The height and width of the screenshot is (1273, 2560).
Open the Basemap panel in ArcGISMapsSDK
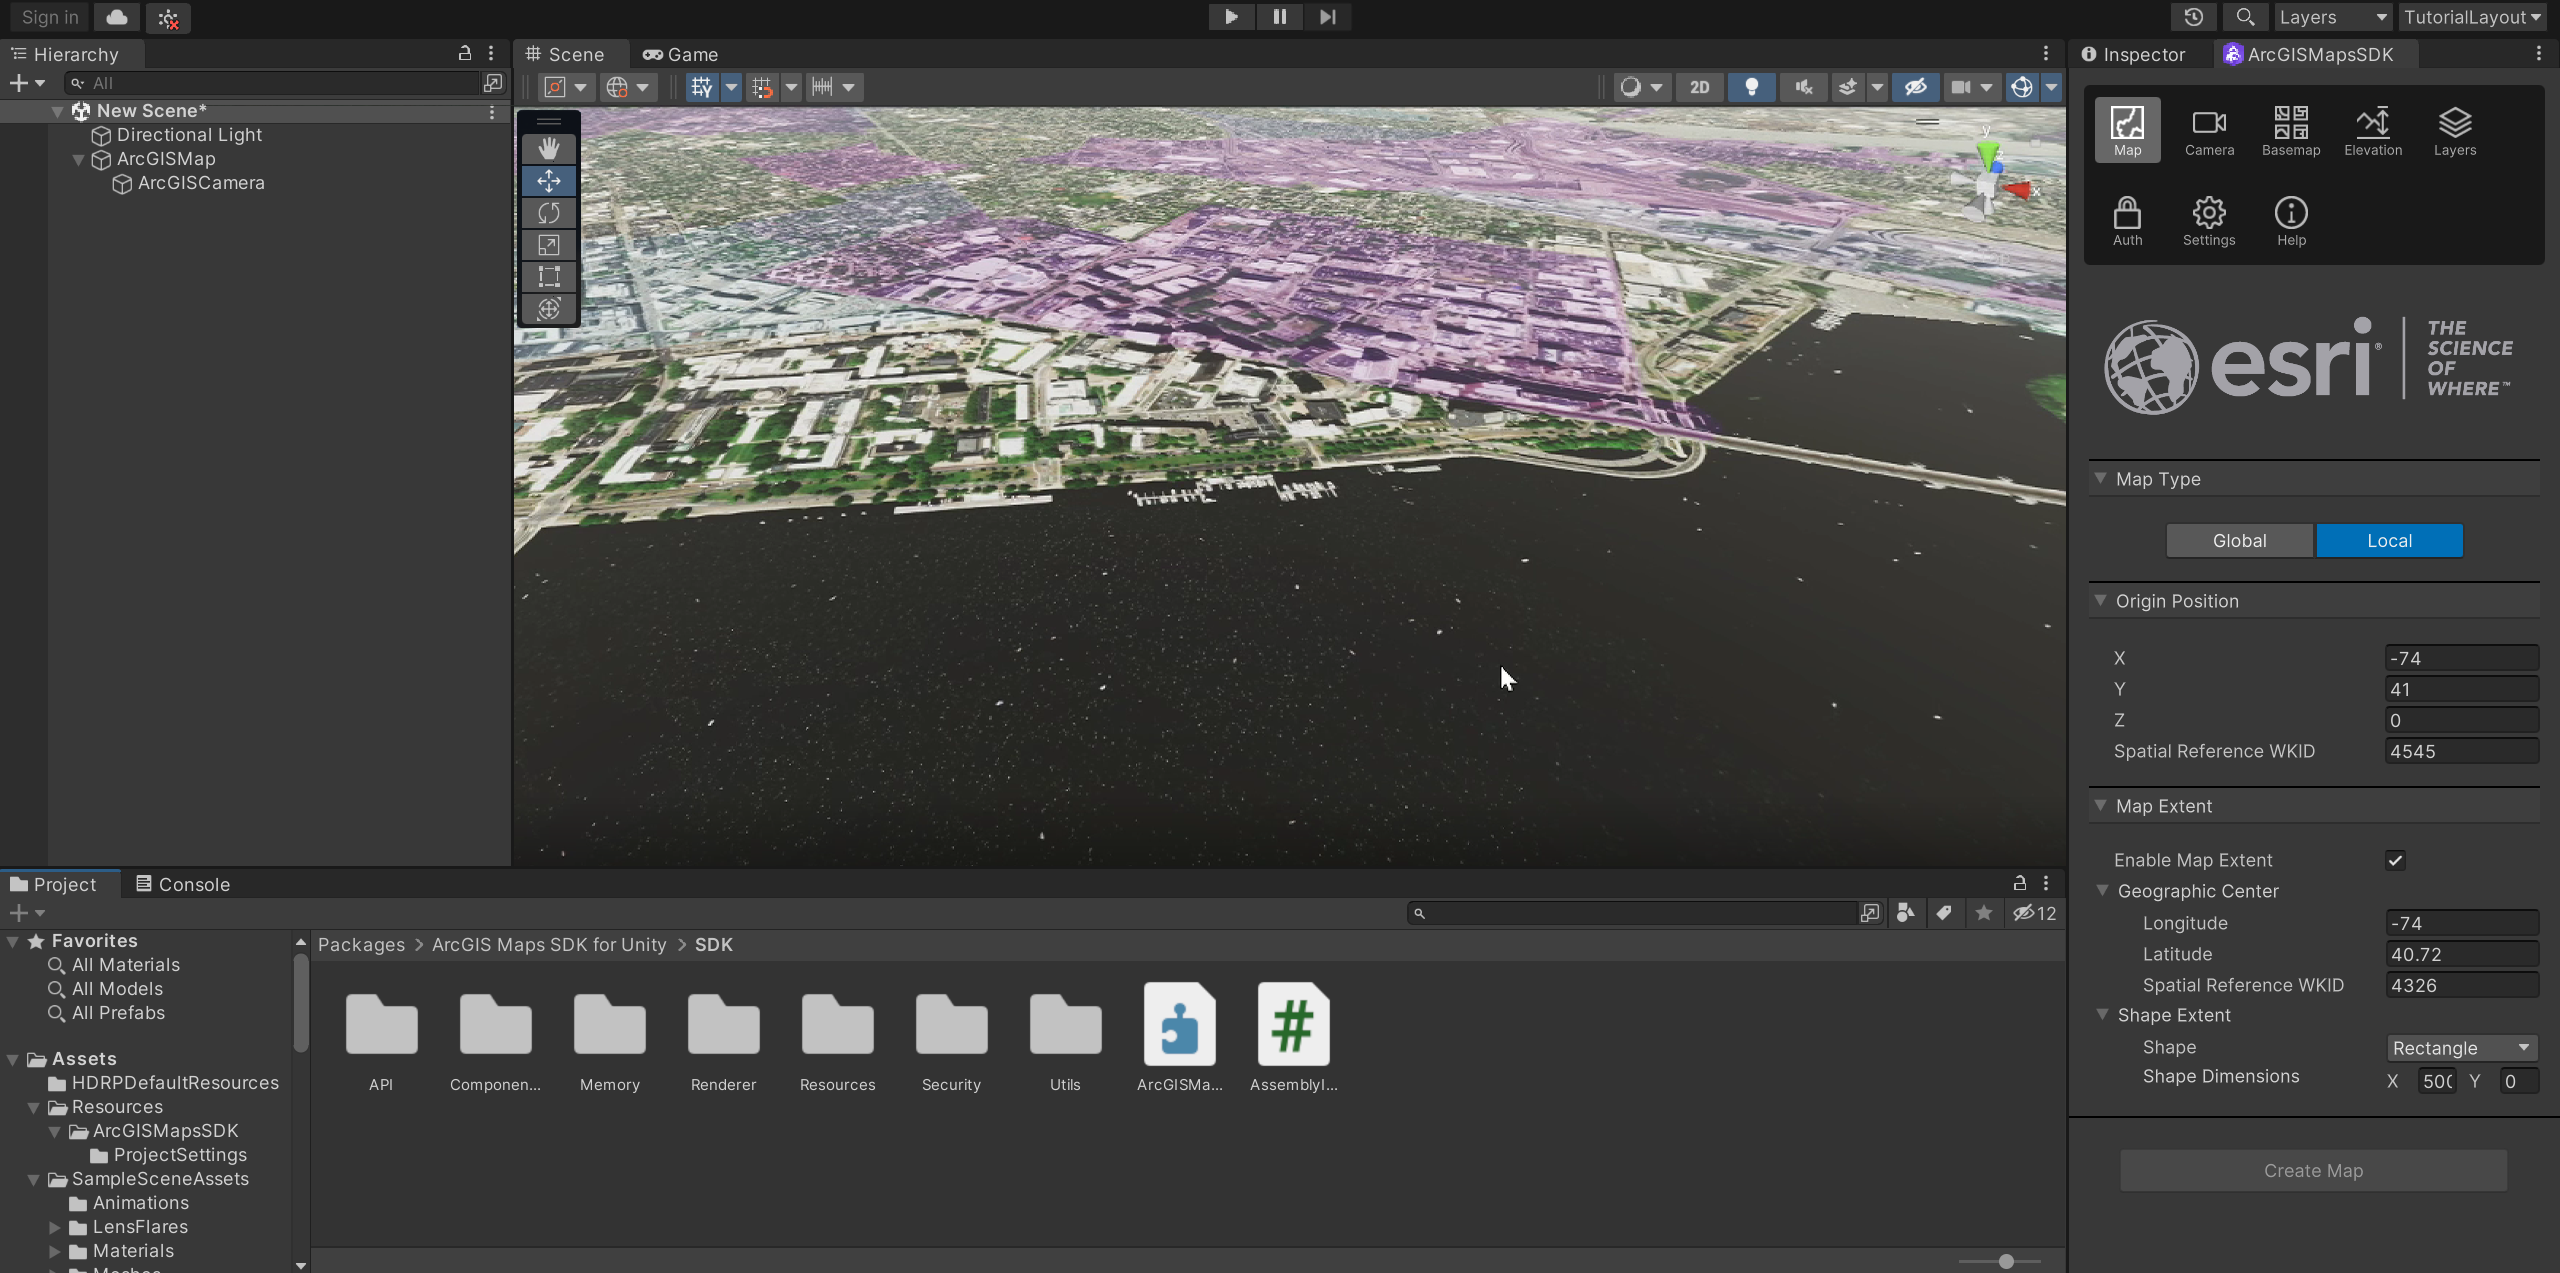coord(2290,130)
